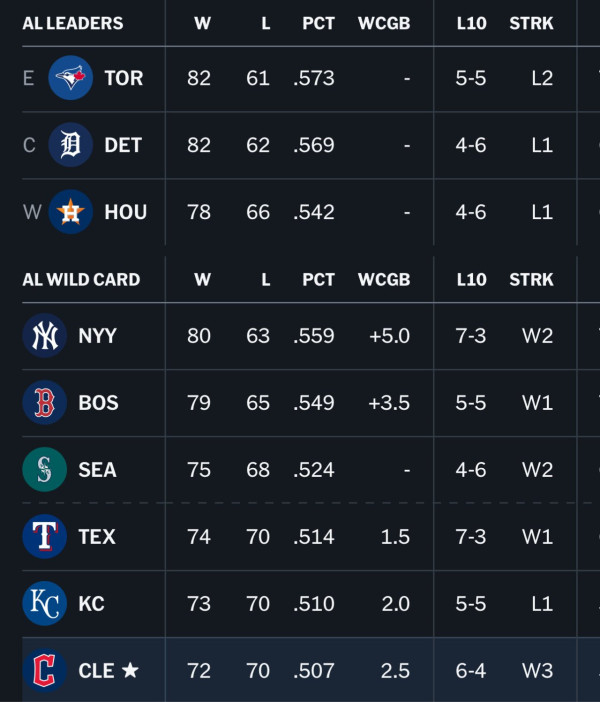The width and height of the screenshot is (600, 702).
Task: Click the Kansas City Royals logo
Action: coord(45,604)
